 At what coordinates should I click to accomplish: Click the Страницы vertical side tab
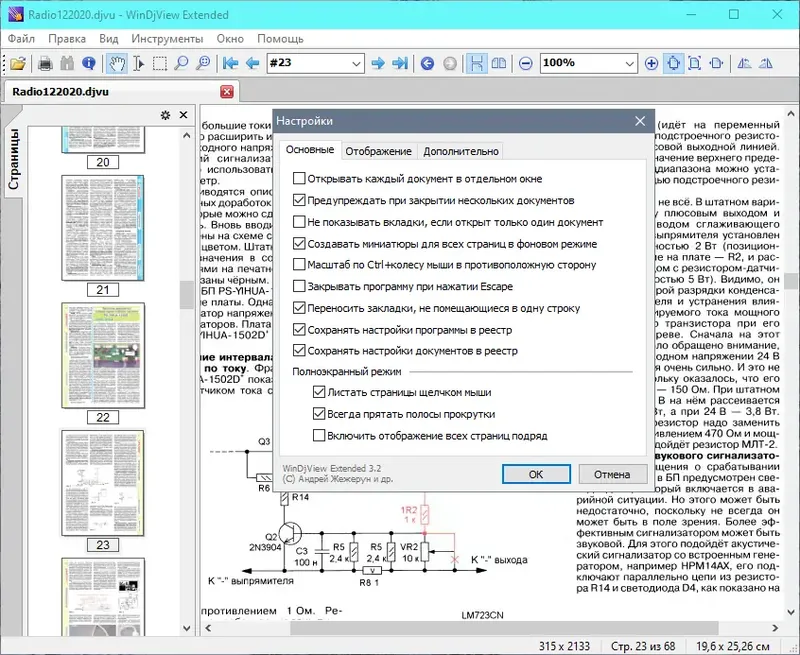pos(14,159)
